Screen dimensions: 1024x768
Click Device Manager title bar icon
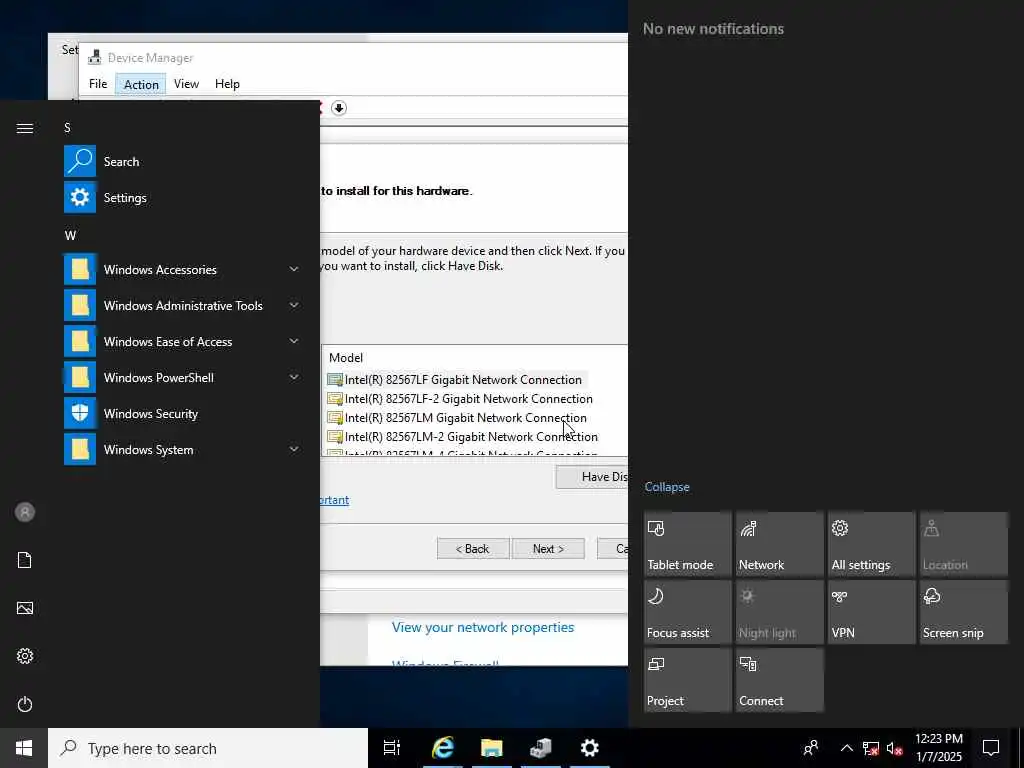coord(95,57)
